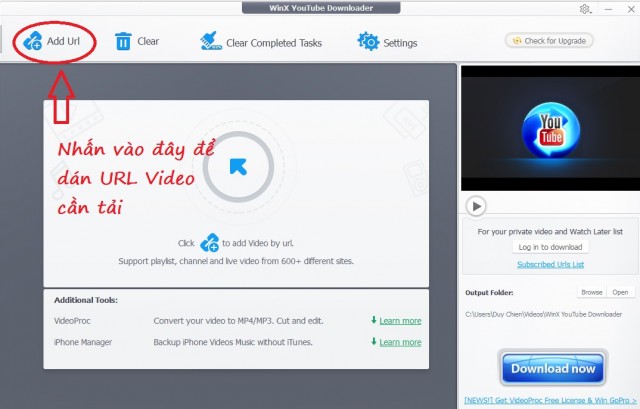
Task: Click the Clear Completed Tasks broom icon
Action: click(x=211, y=41)
